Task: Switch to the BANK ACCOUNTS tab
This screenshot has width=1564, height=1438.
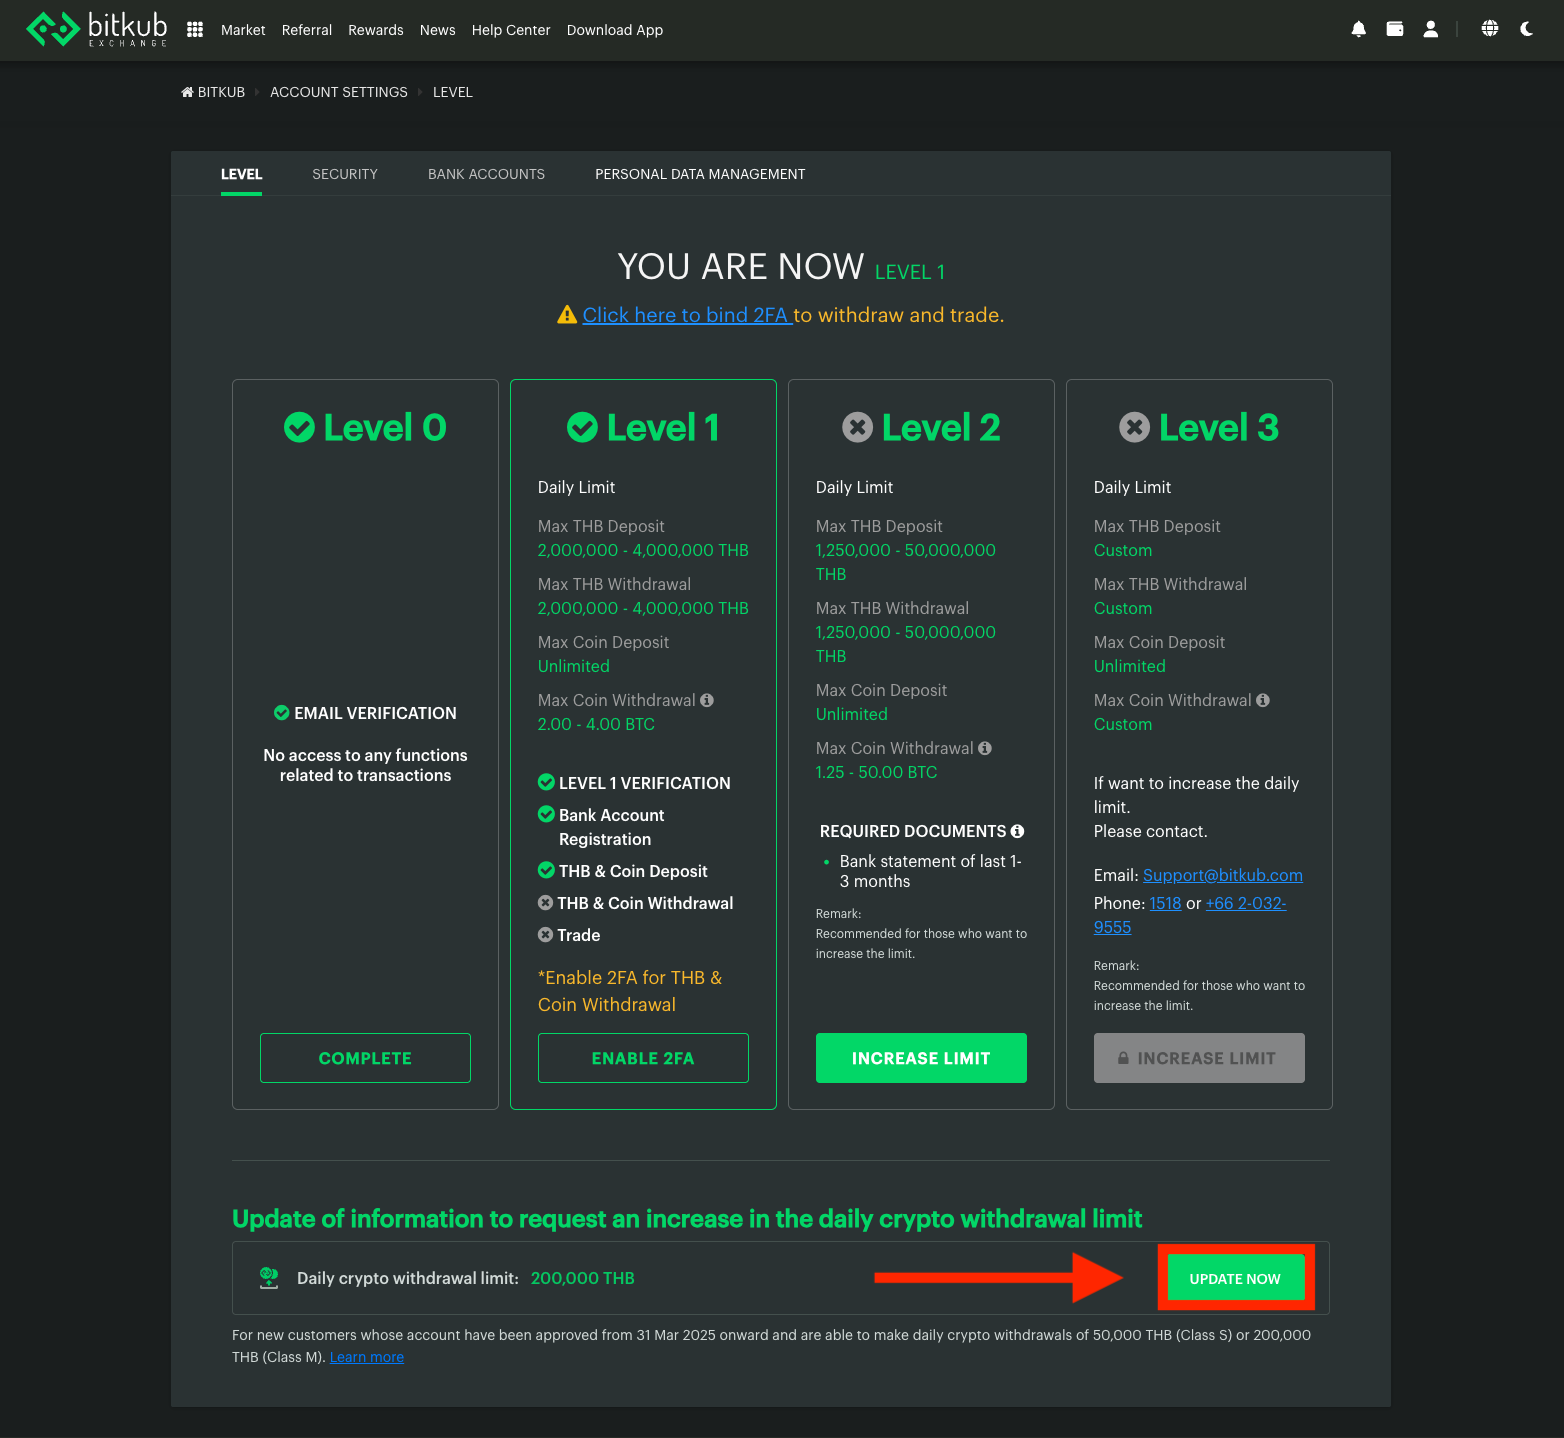Action: [487, 174]
